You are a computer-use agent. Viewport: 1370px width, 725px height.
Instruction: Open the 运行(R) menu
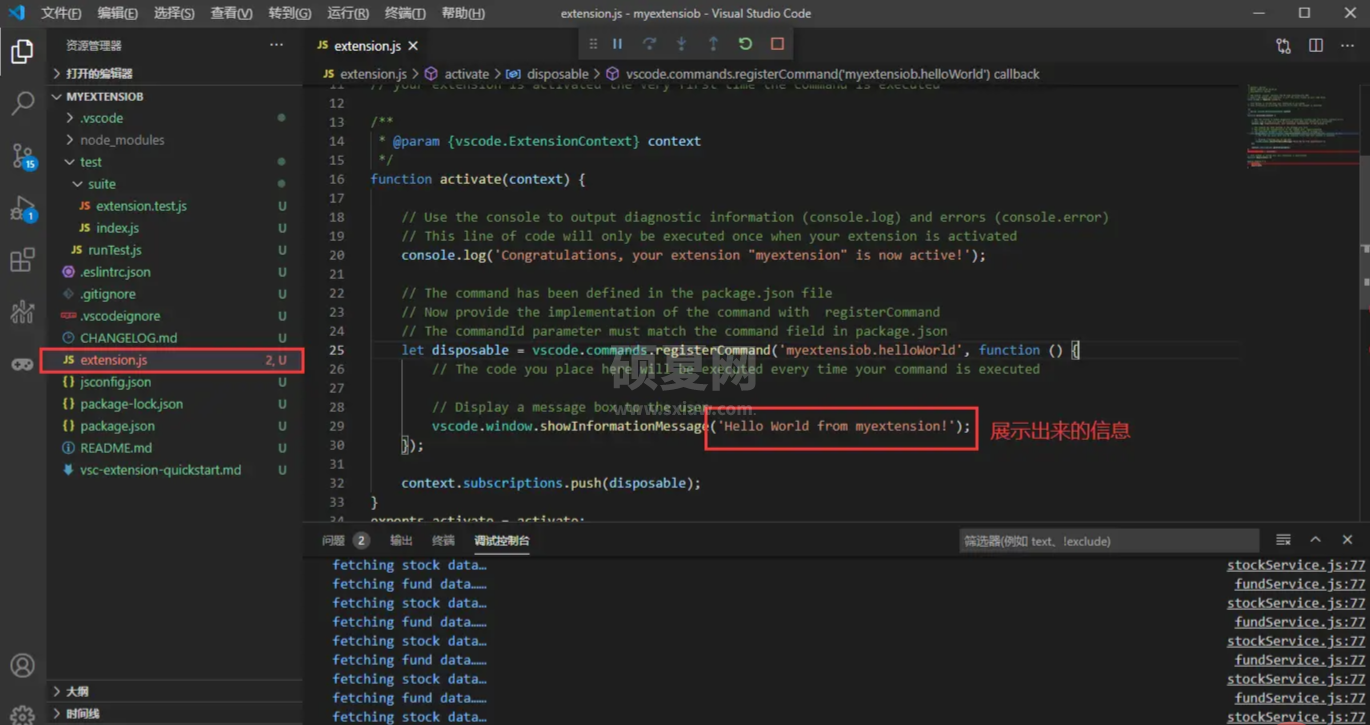coord(348,13)
